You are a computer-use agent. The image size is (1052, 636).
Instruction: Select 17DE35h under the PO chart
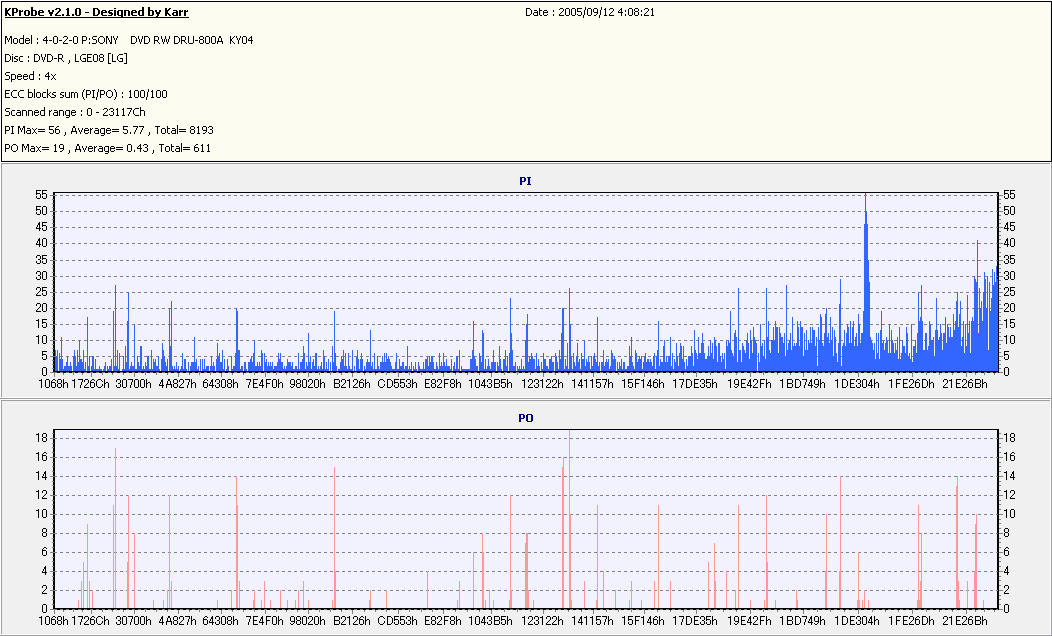coord(694,621)
